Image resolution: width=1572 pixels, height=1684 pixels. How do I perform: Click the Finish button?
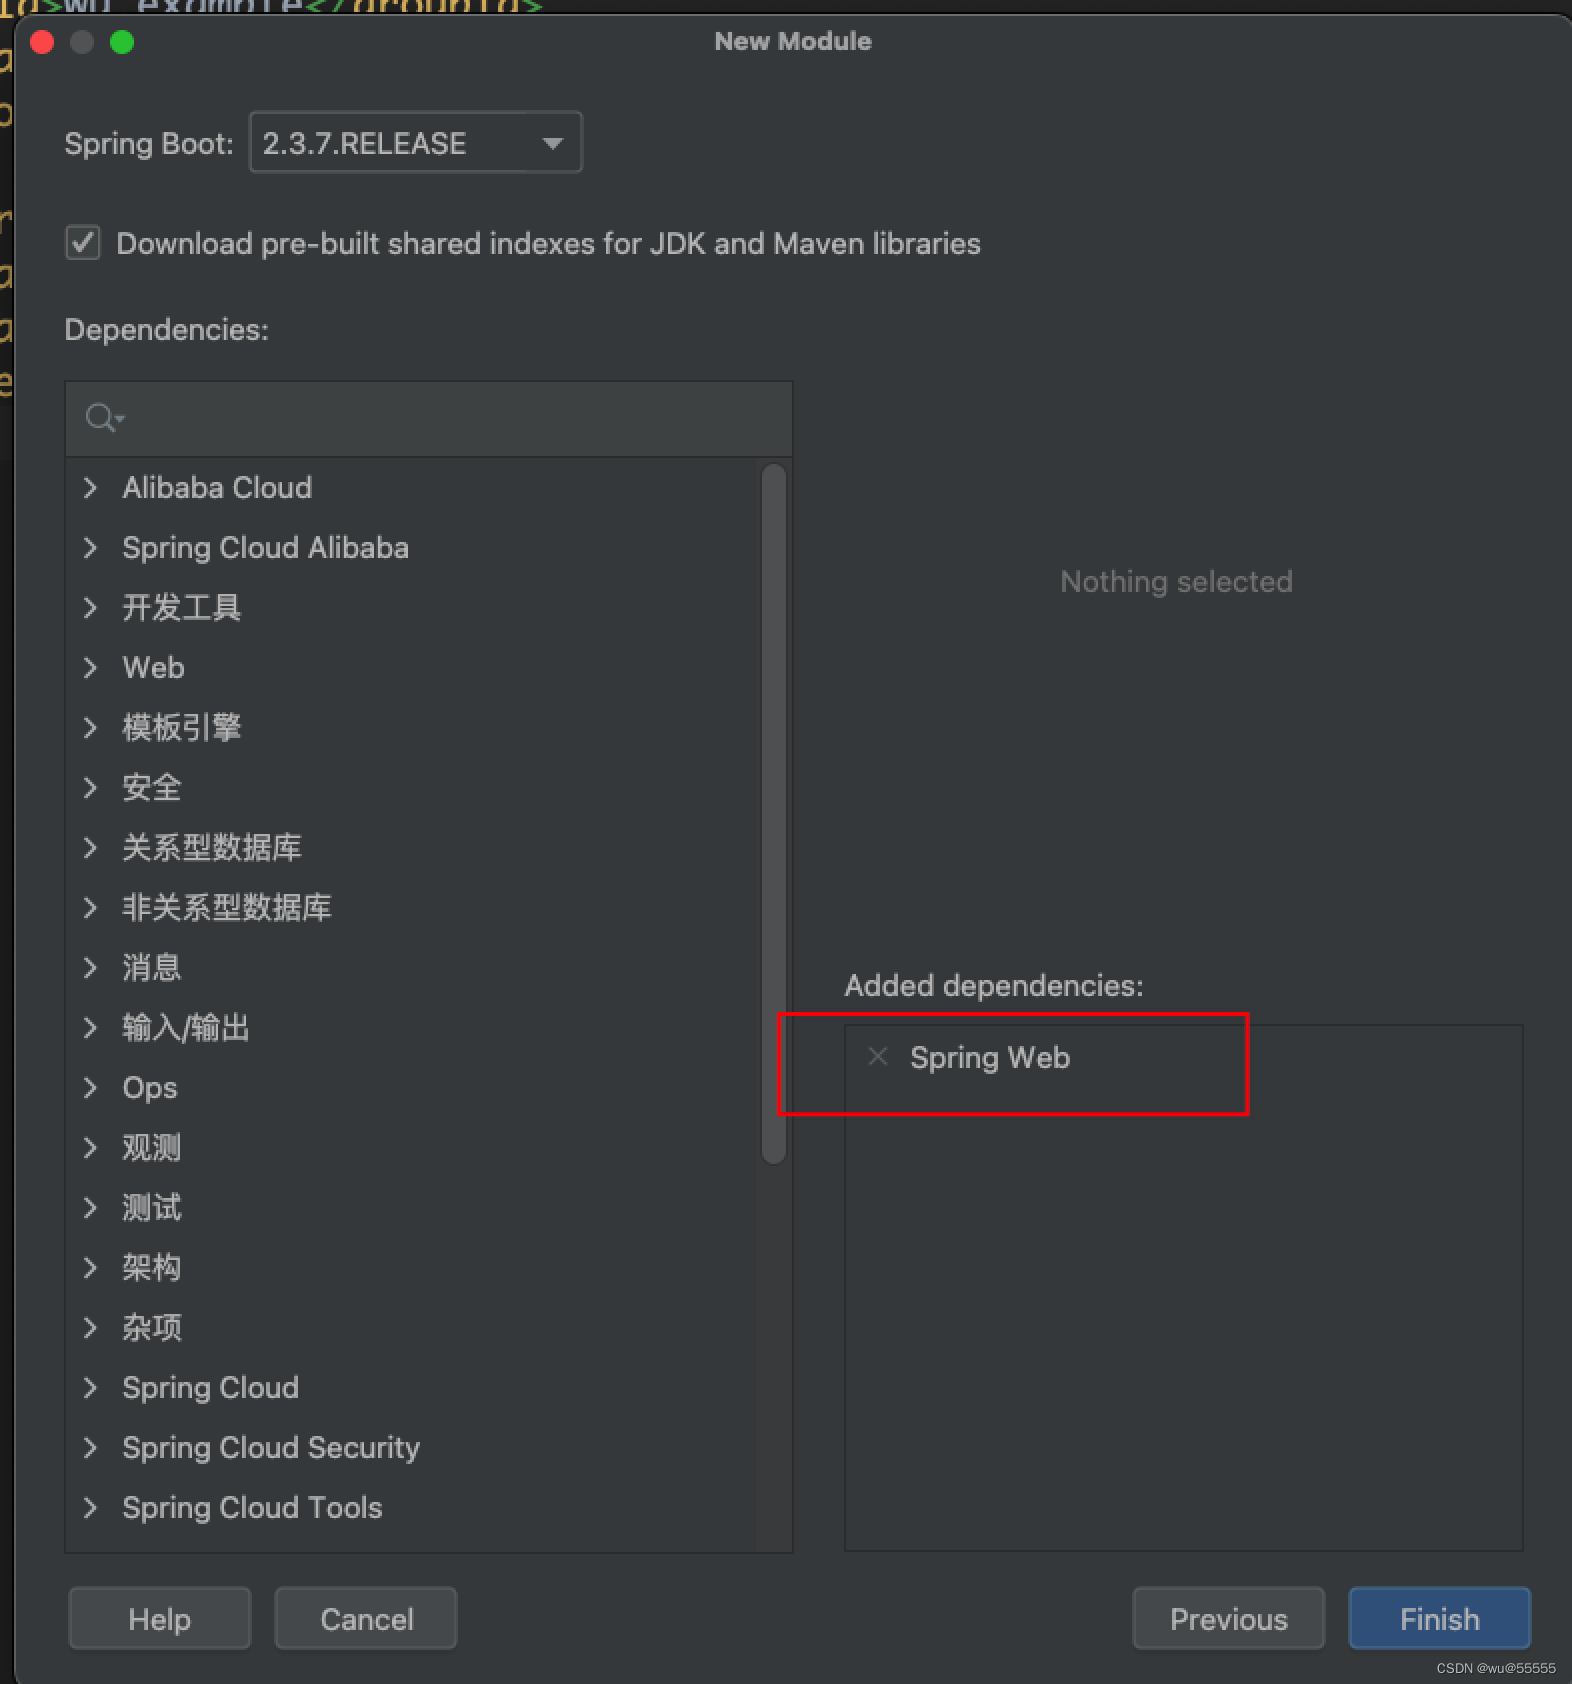pos(1439,1619)
